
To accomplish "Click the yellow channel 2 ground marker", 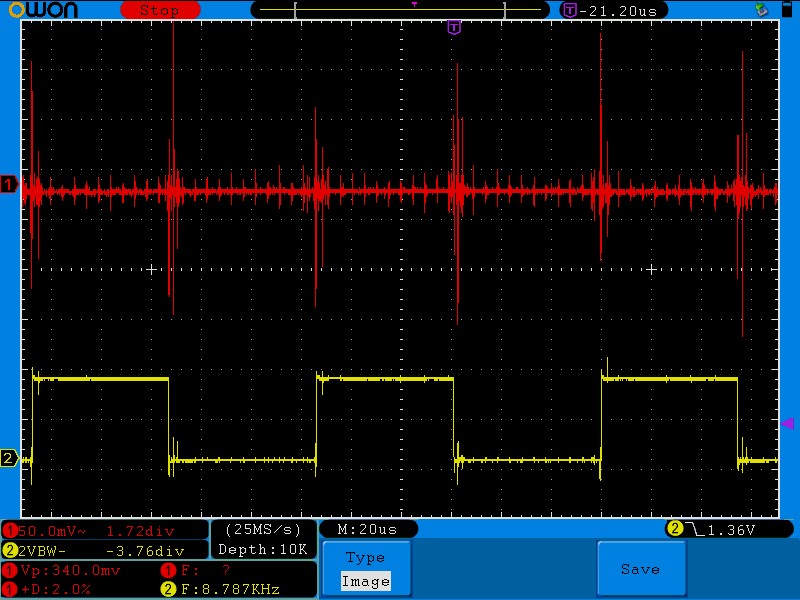I will pyautogui.click(x=9, y=458).
